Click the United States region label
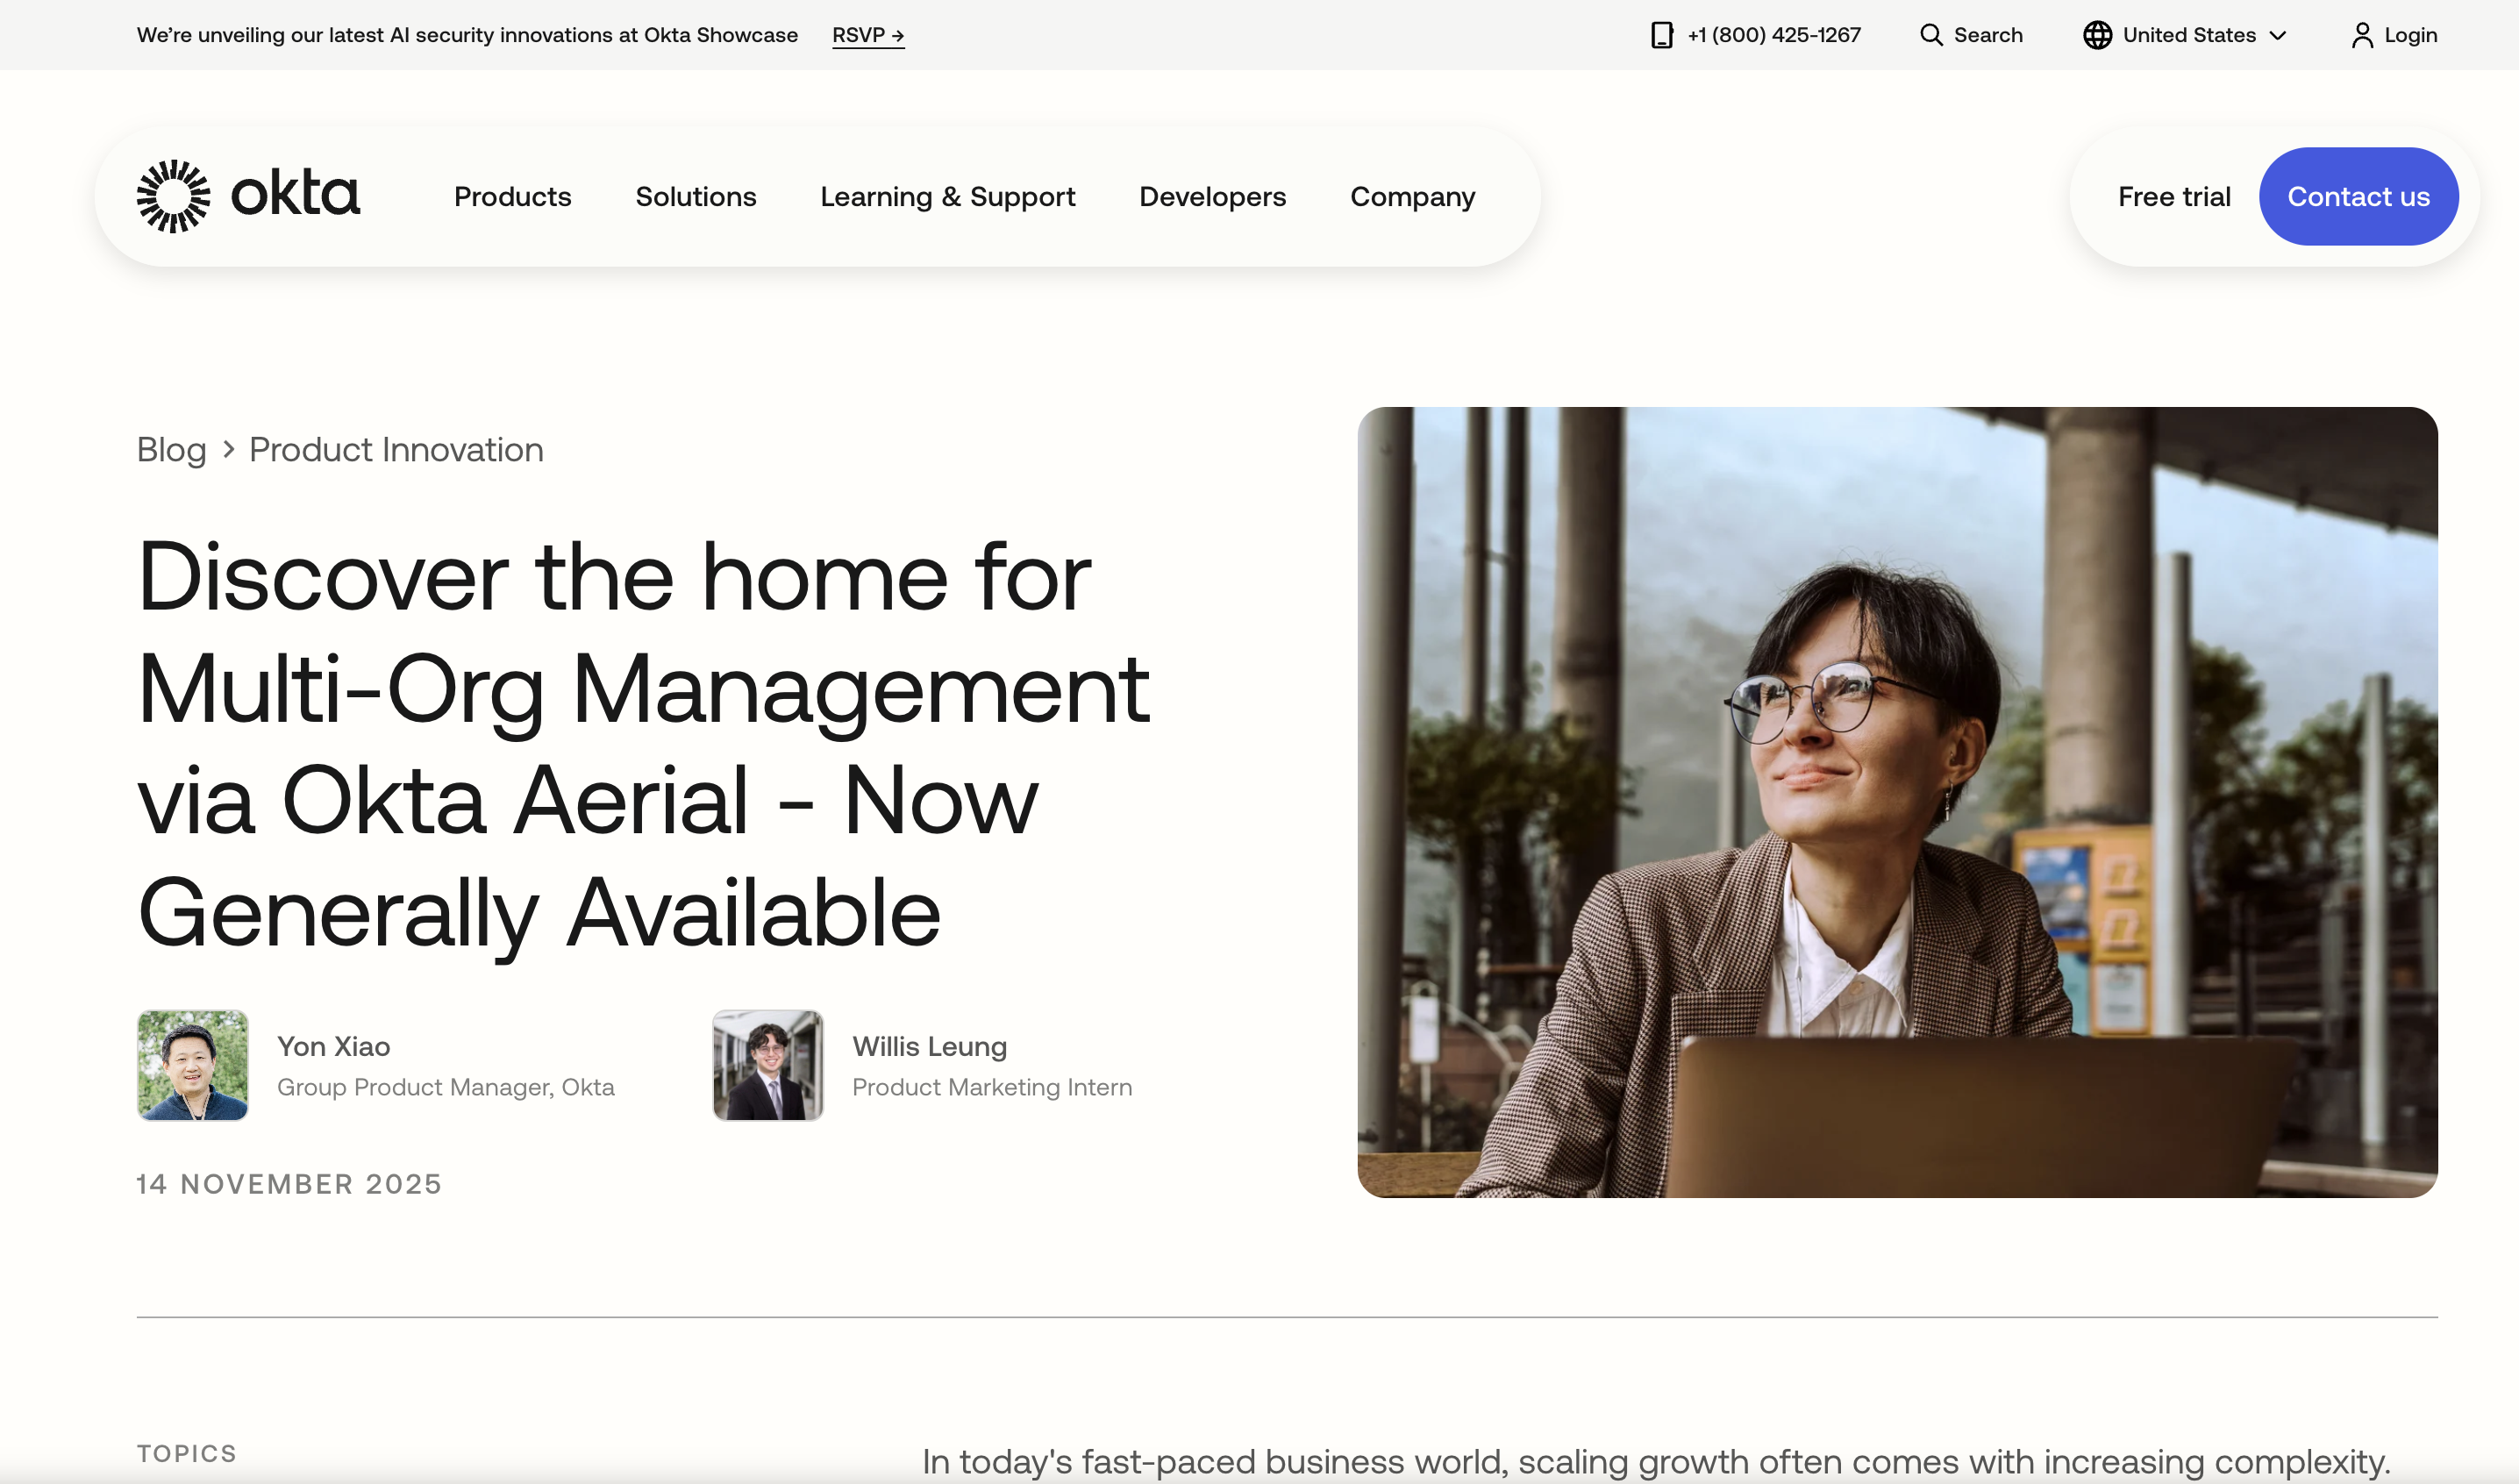 pyautogui.click(x=2189, y=35)
